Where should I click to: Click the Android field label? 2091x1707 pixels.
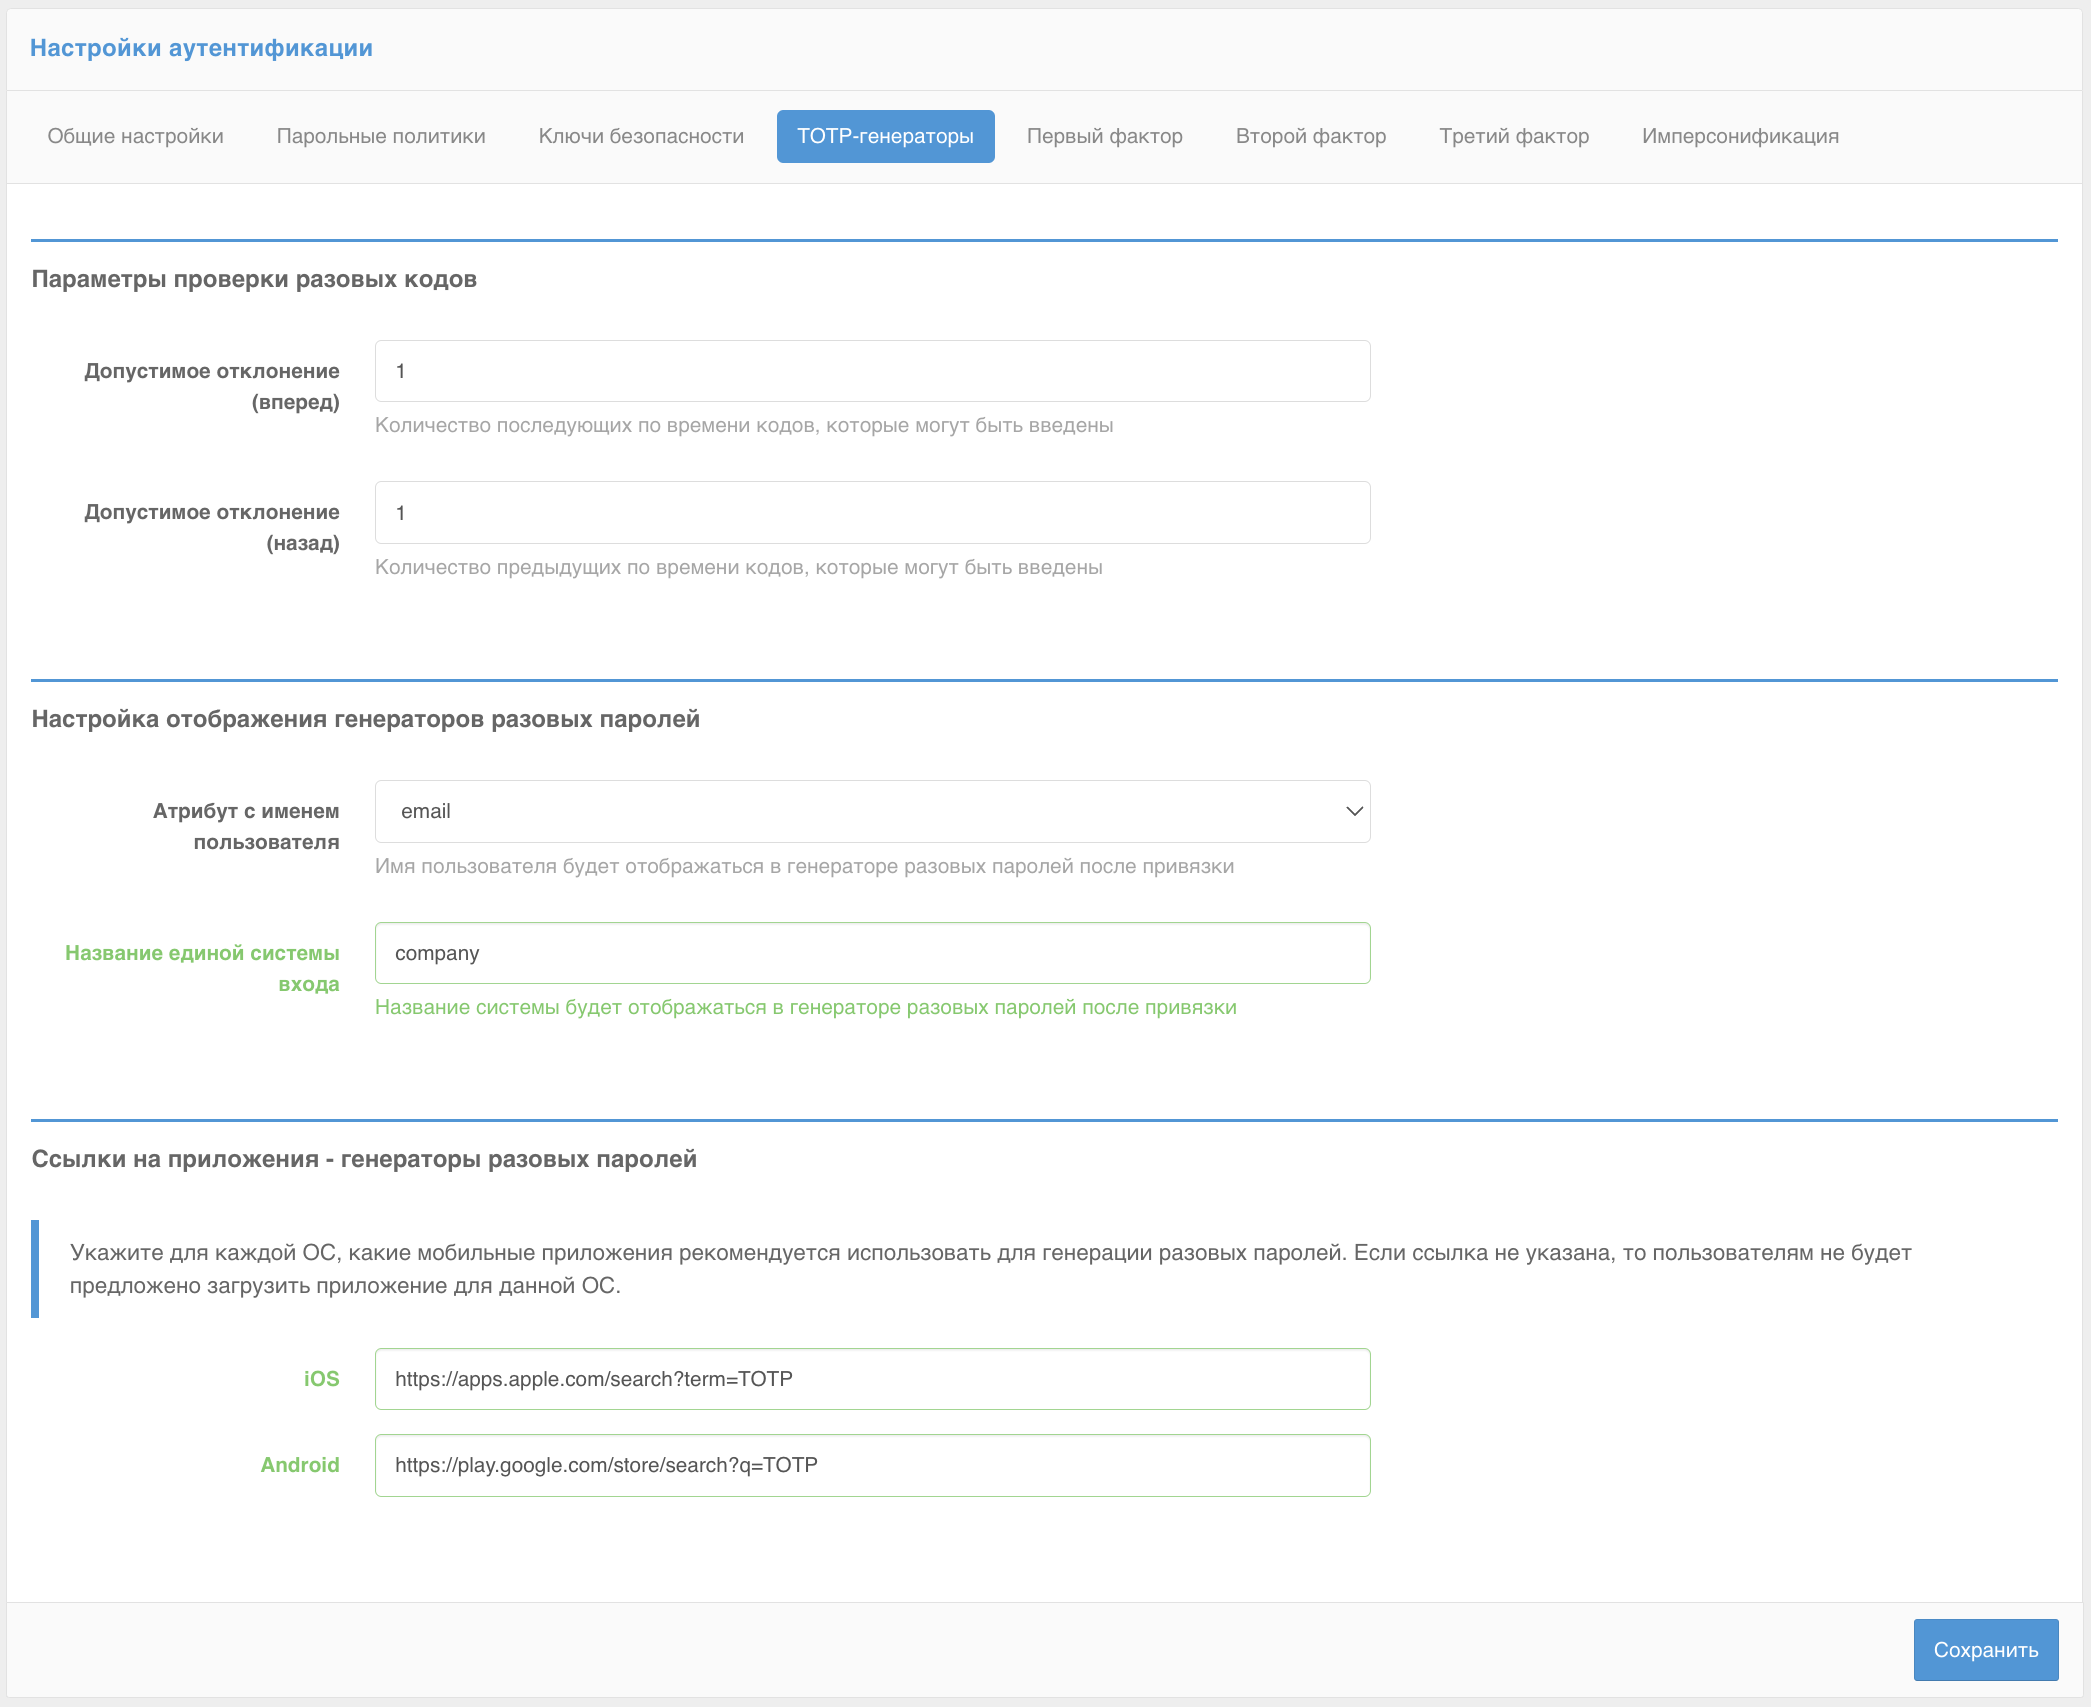[x=300, y=1465]
